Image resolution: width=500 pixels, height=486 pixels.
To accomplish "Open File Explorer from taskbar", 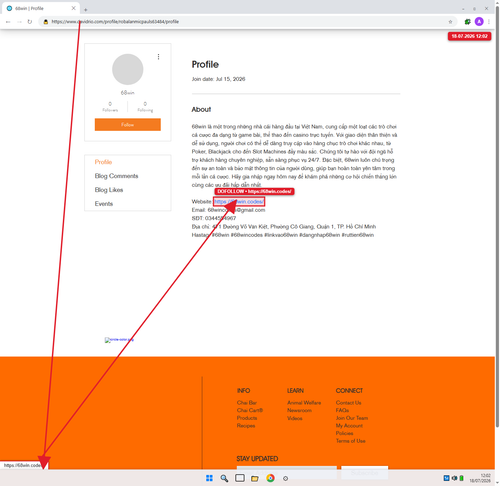I will point(255,478).
